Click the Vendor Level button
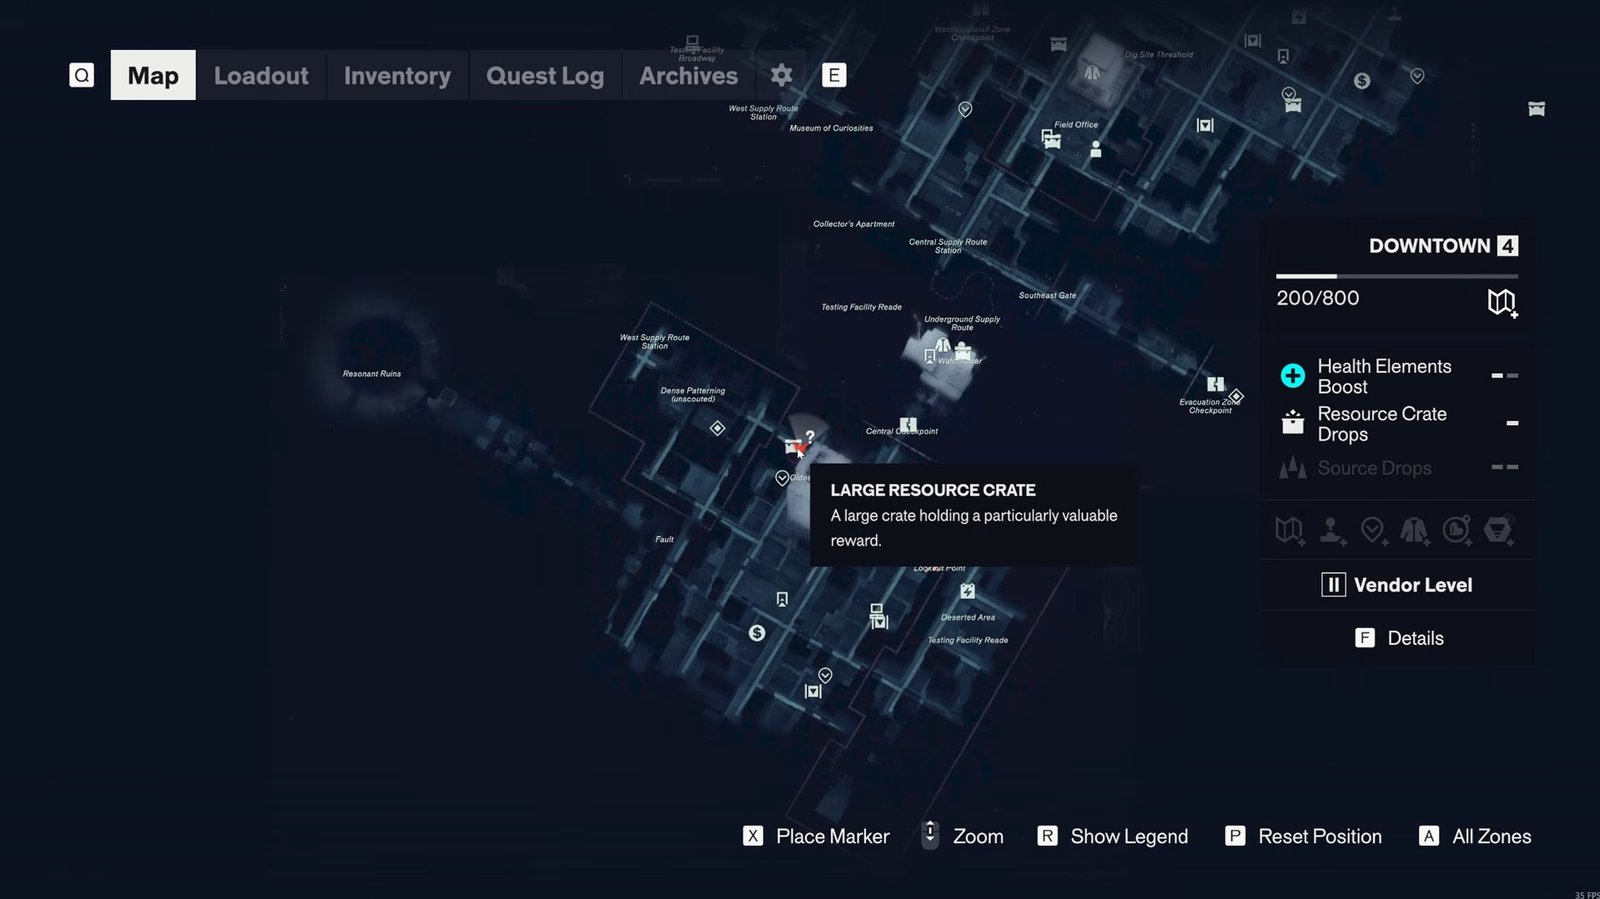The height and width of the screenshot is (899, 1600). pyautogui.click(x=1397, y=585)
